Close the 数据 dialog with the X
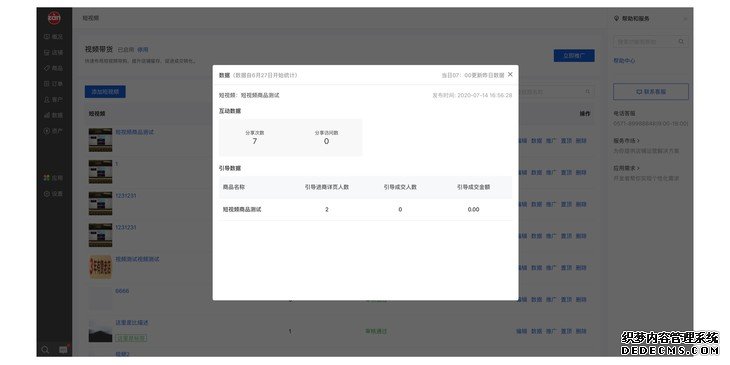The width and height of the screenshot is (730, 365). coord(510,74)
